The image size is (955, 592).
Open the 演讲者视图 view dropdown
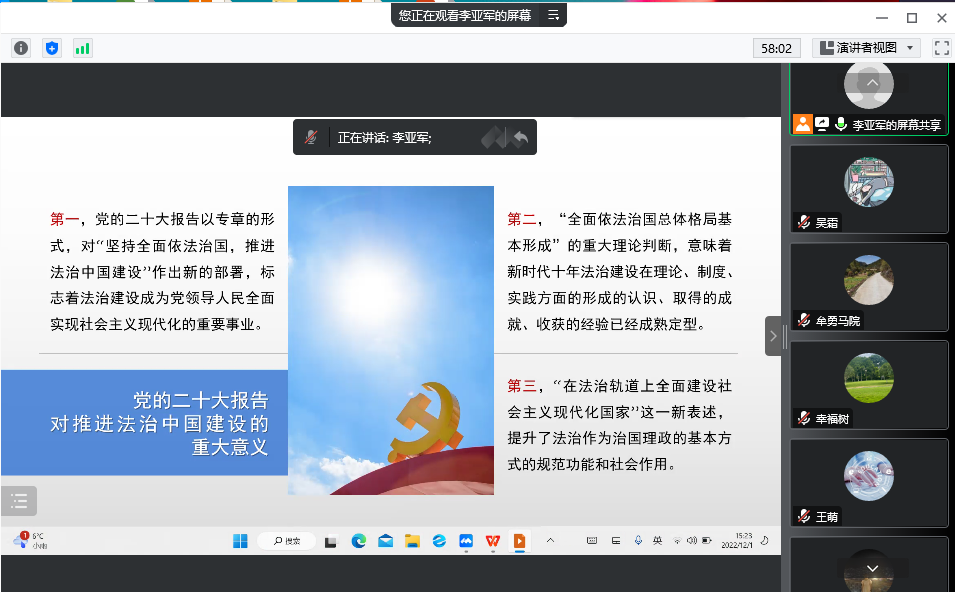click(866, 48)
